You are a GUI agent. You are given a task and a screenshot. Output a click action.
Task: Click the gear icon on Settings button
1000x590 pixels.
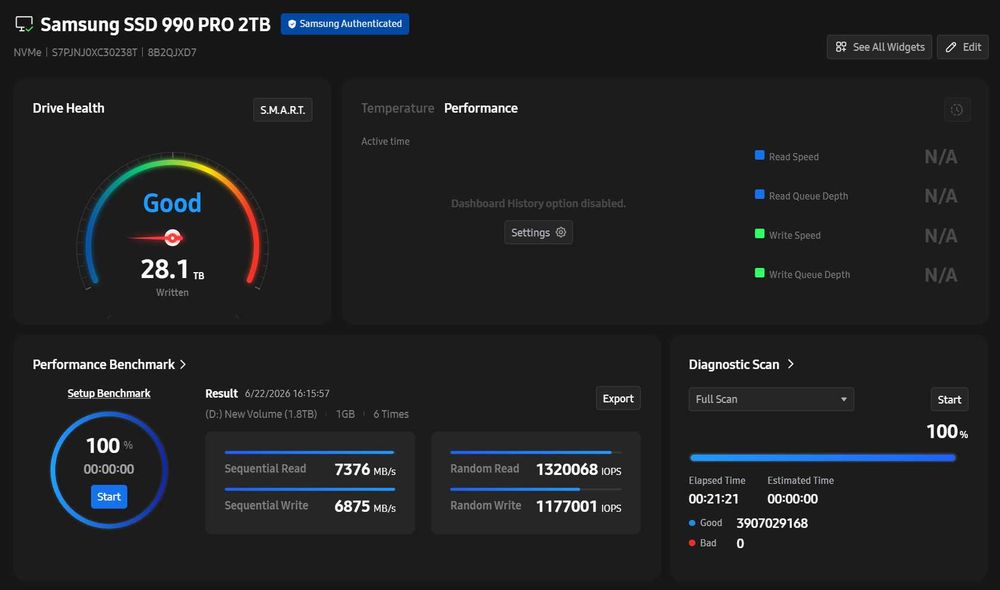click(561, 232)
